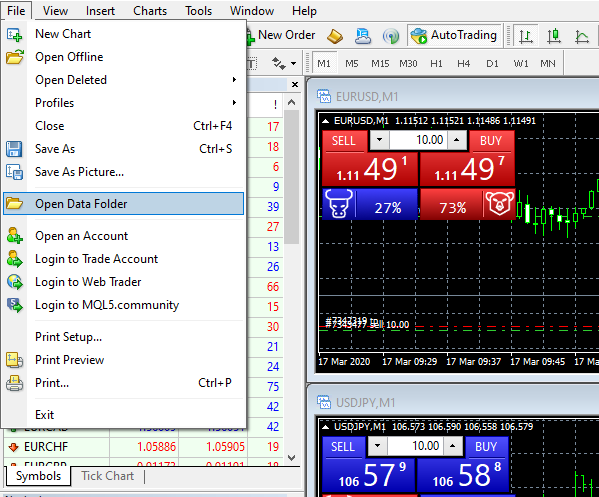Viewport: 599px width, 497px height.
Task: Click SELL on the USDJPY chart
Action: click(343, 447)
